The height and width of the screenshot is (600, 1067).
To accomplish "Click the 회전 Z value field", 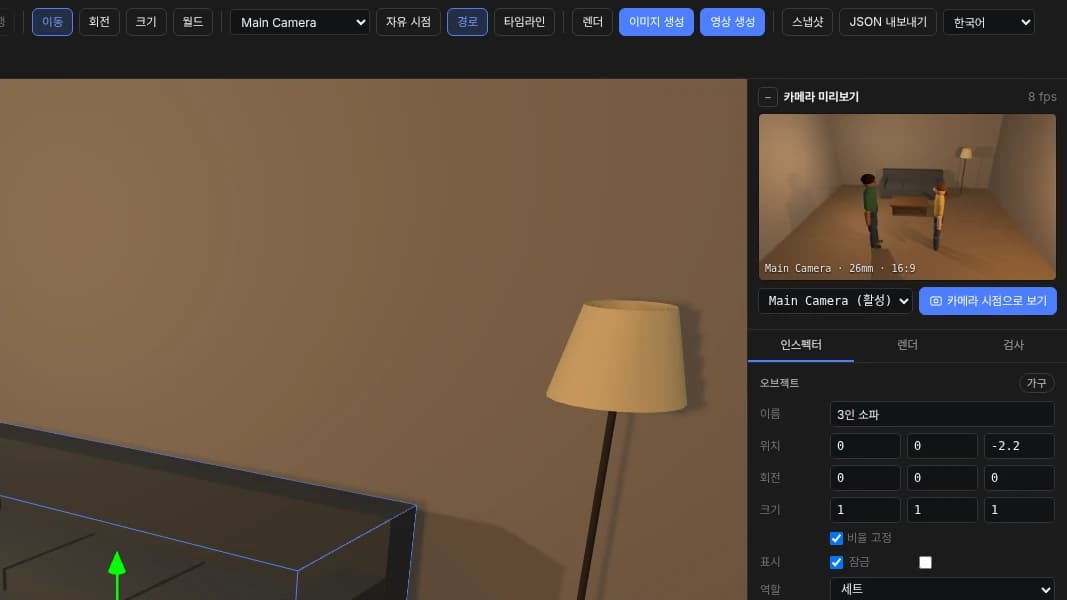I will click(1019, 478).
